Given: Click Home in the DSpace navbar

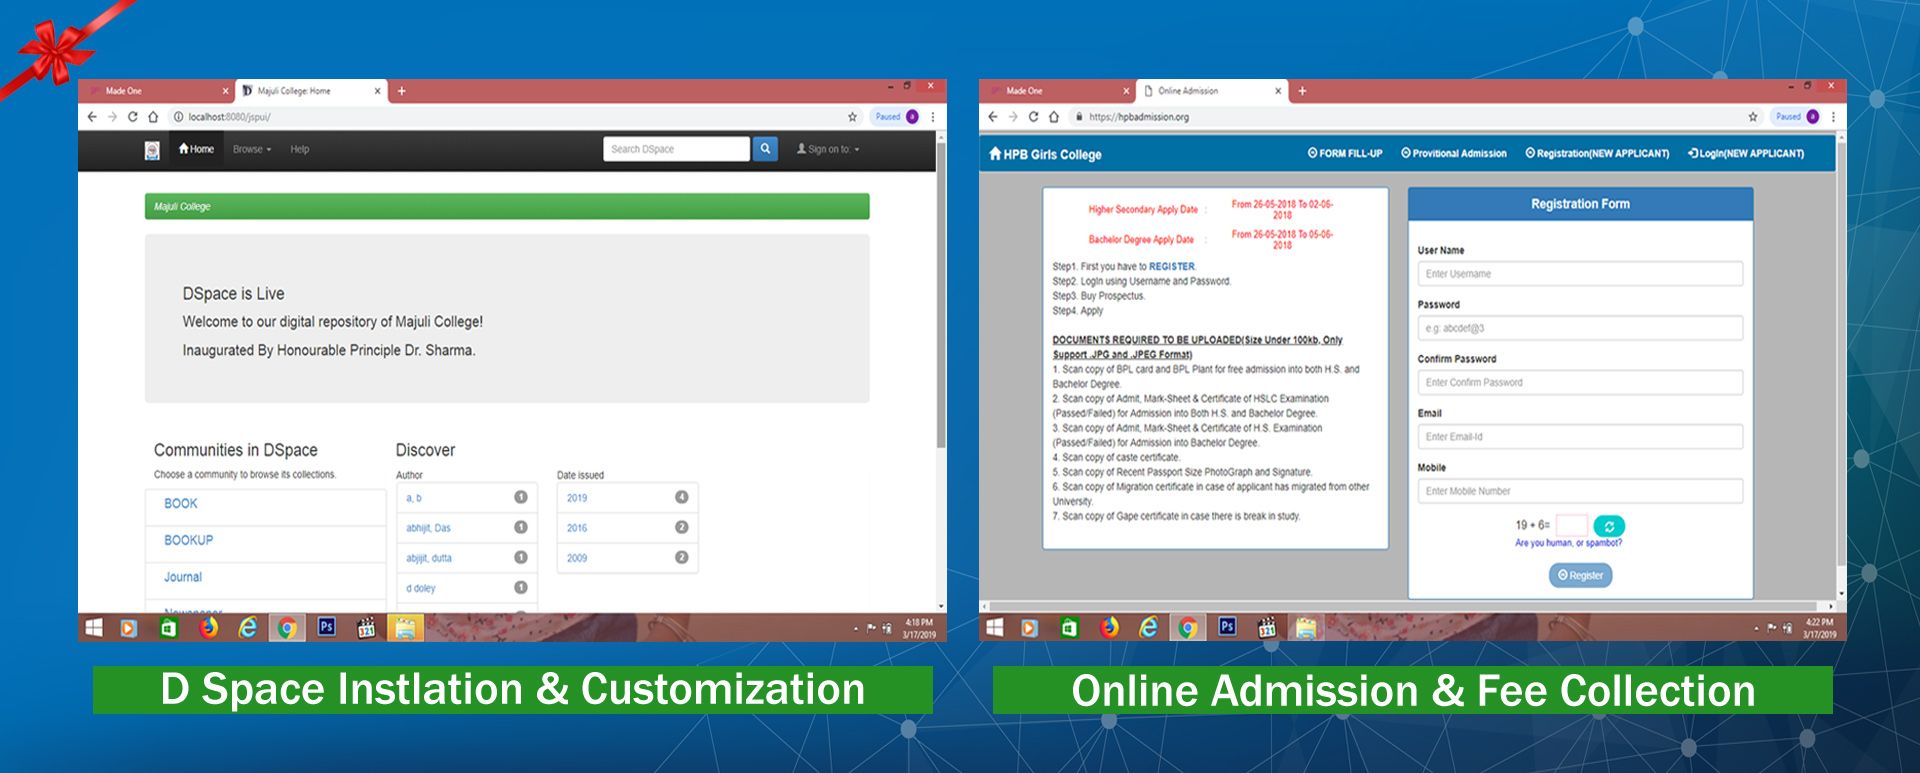Looking at the screenshot, I should point(196,149).
